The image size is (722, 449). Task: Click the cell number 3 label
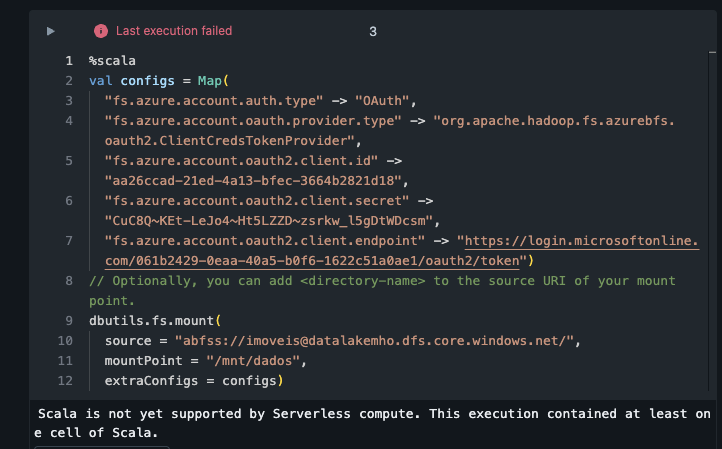point(373,31)
